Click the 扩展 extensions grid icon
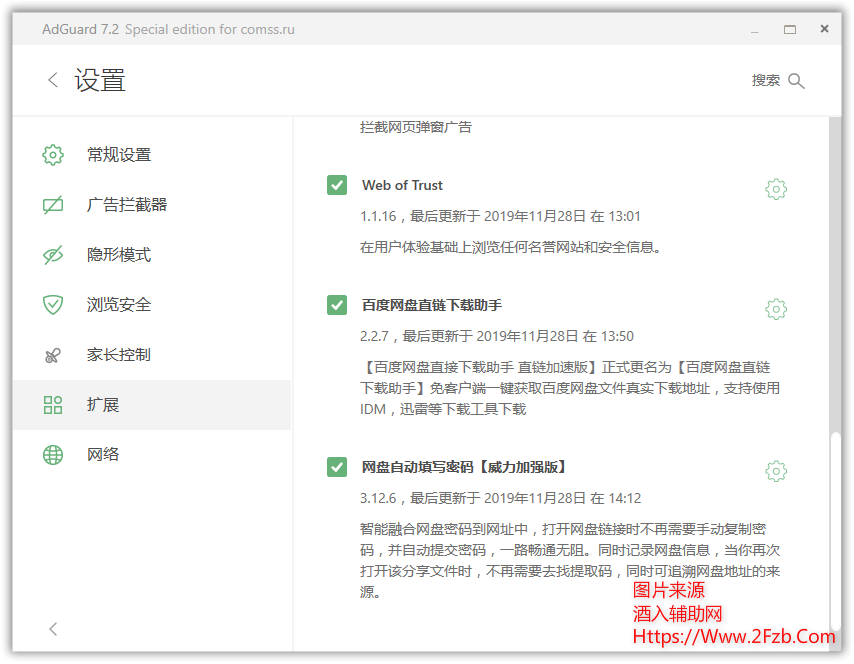The image size is (854, 664). pos(53,405)
